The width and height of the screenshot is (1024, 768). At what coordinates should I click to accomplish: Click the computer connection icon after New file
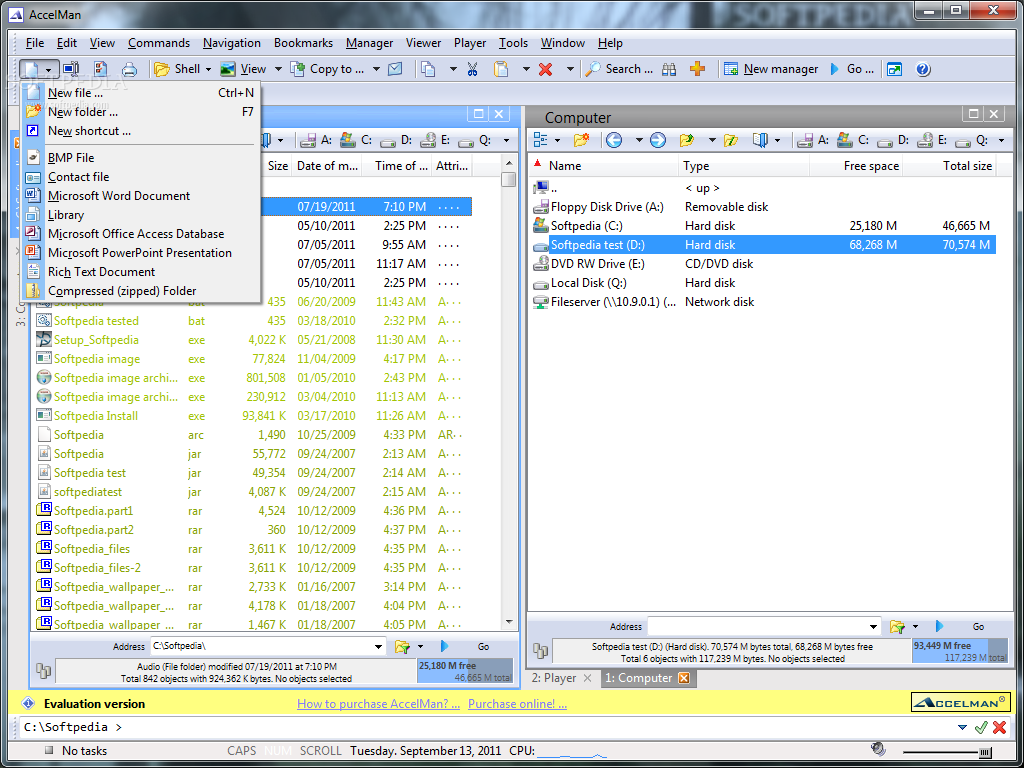pos(71,69)
